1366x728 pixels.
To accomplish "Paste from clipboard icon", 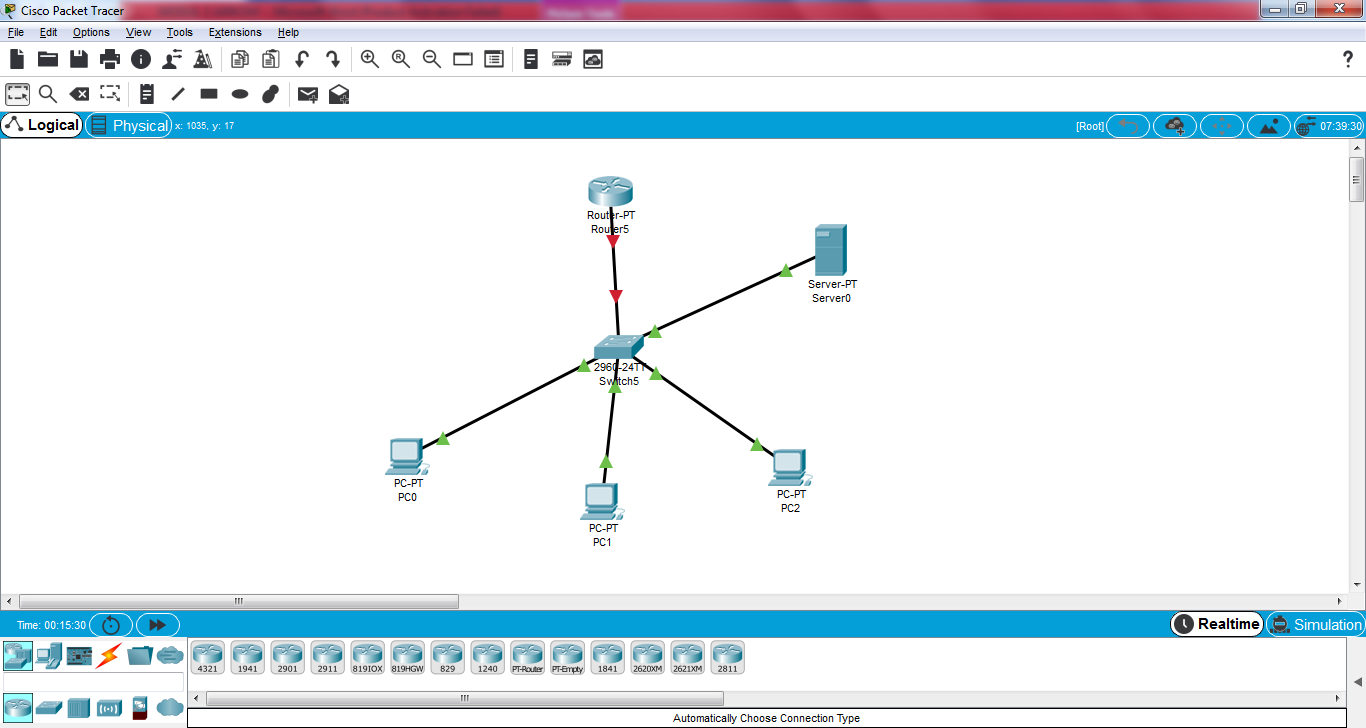I will click(x=270, y=59).
